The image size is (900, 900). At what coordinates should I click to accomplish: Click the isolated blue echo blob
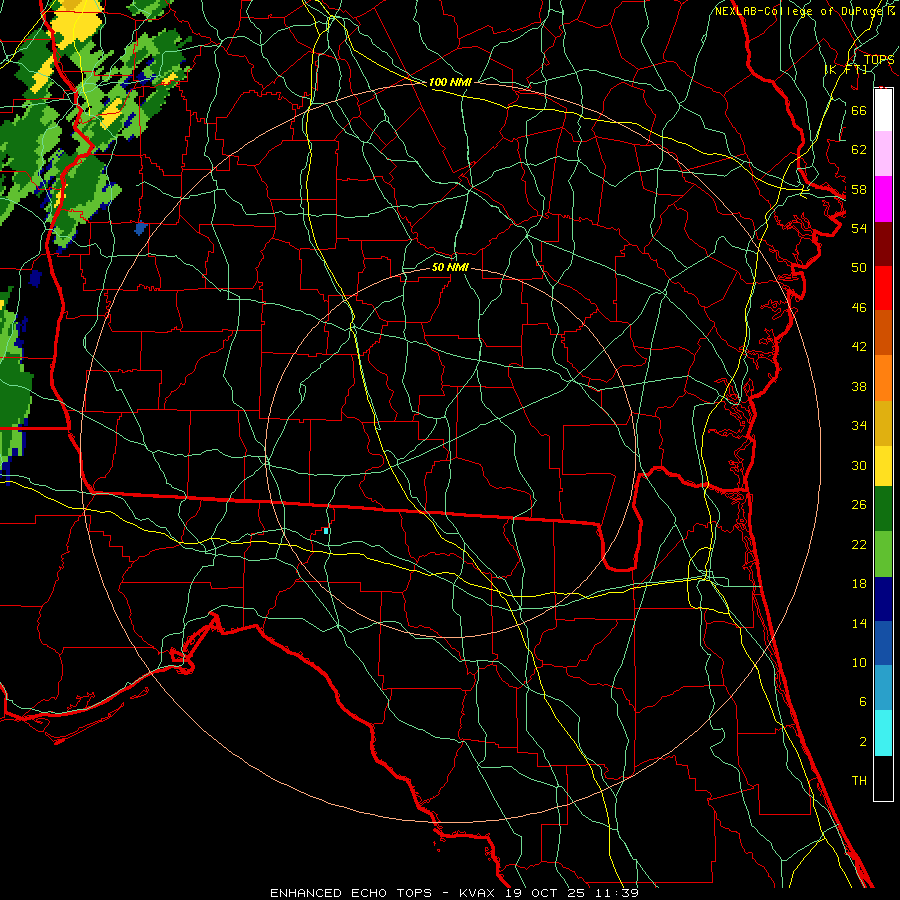coord(141,228)
